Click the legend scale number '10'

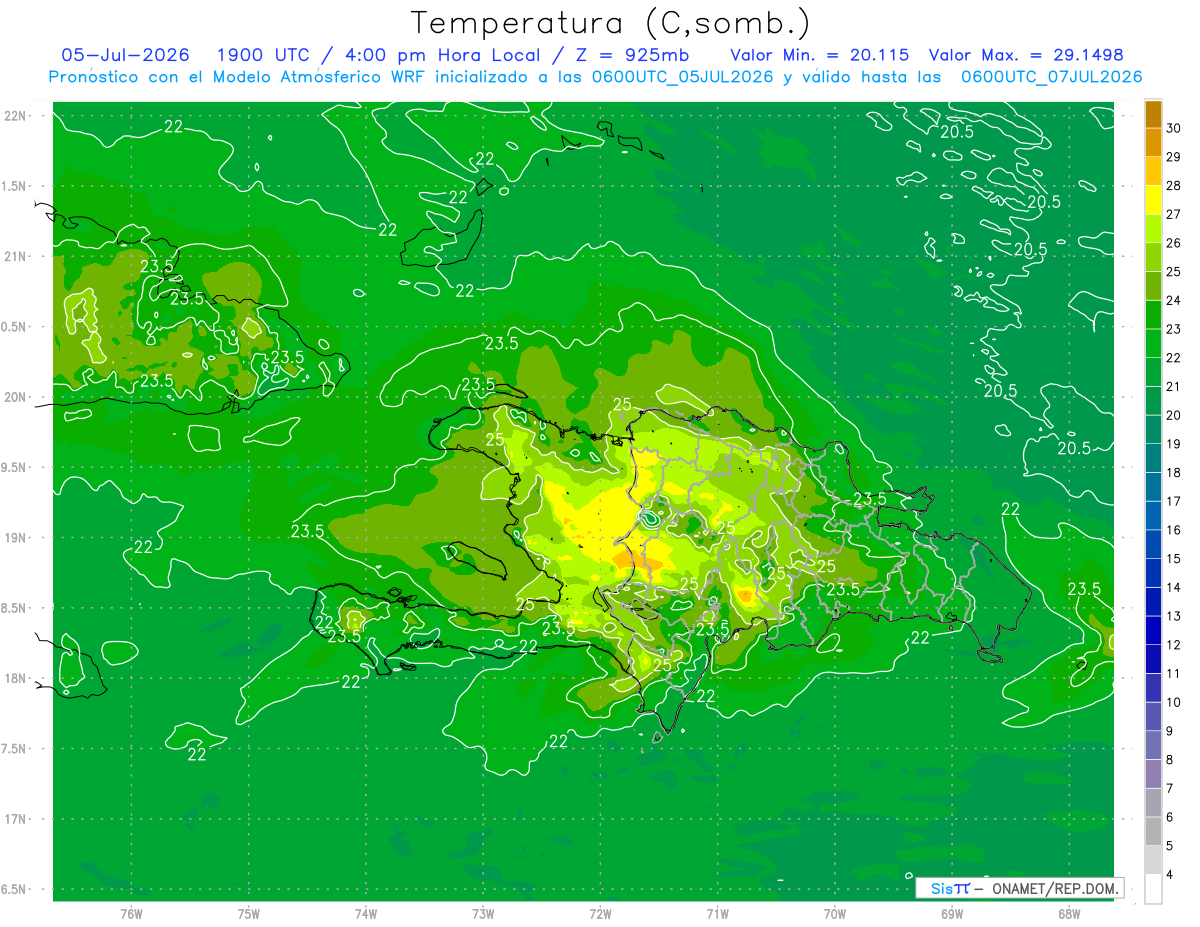(1174, 702)
